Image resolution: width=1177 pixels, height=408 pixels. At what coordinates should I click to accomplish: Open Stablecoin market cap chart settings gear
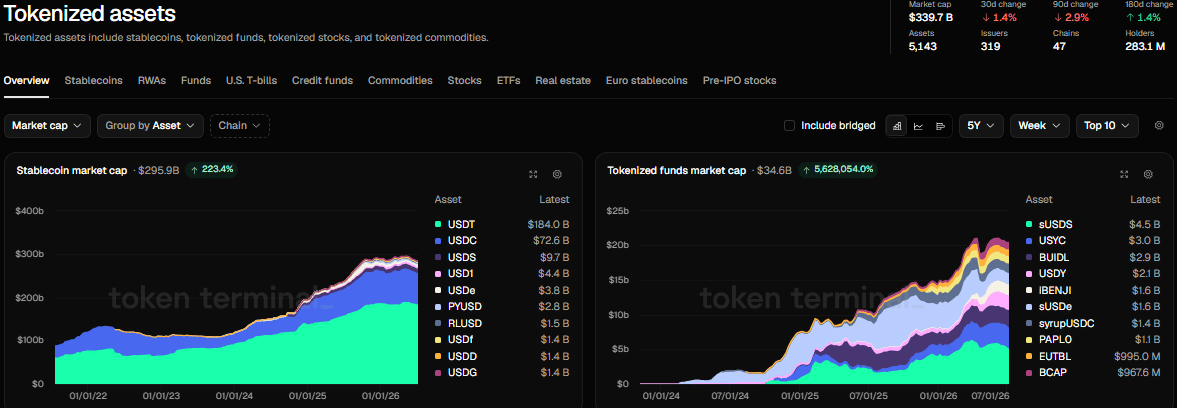(x=557, y=174)
